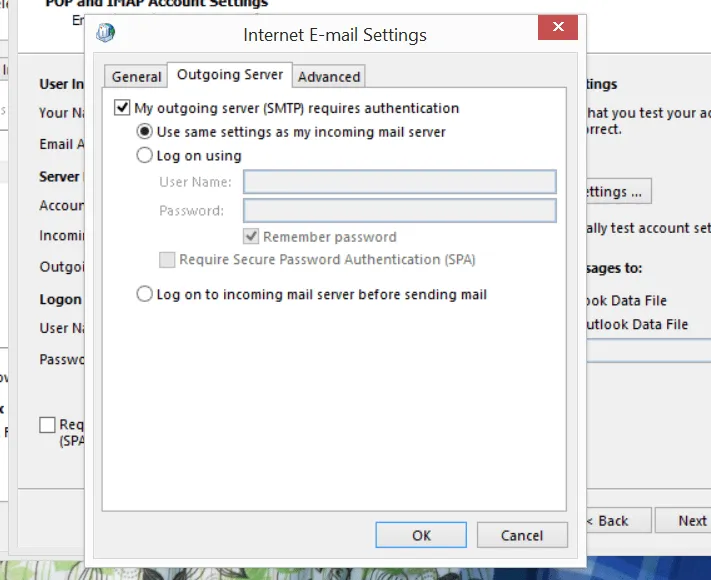This screenshot has width=711, height=580.
Task: Click Back in the account settings window
Action: pyautogui.click(x=618, y=521)
